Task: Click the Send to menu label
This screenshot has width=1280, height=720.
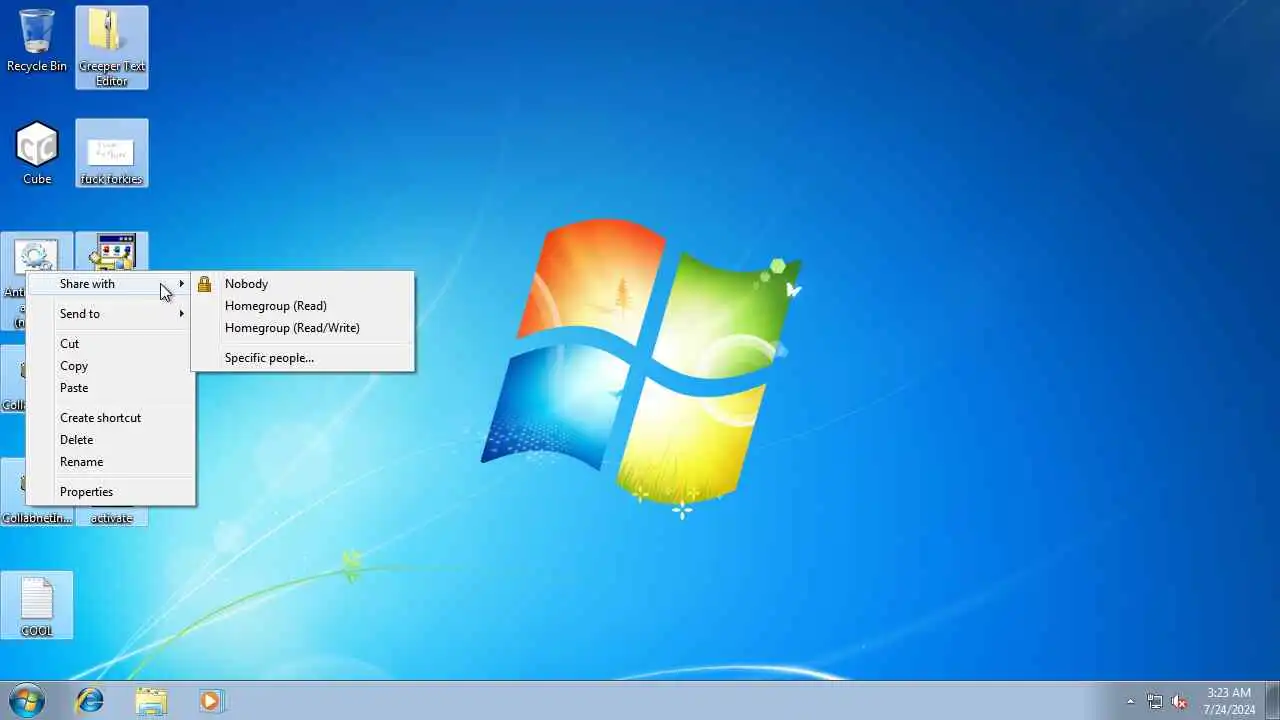Action: click(80, 314)
